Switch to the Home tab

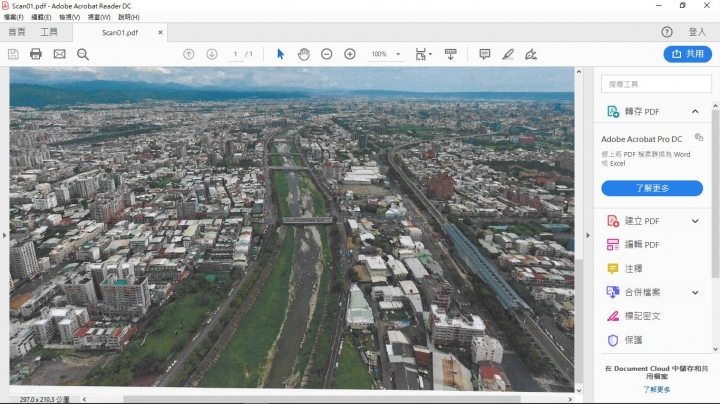point(17,32)
